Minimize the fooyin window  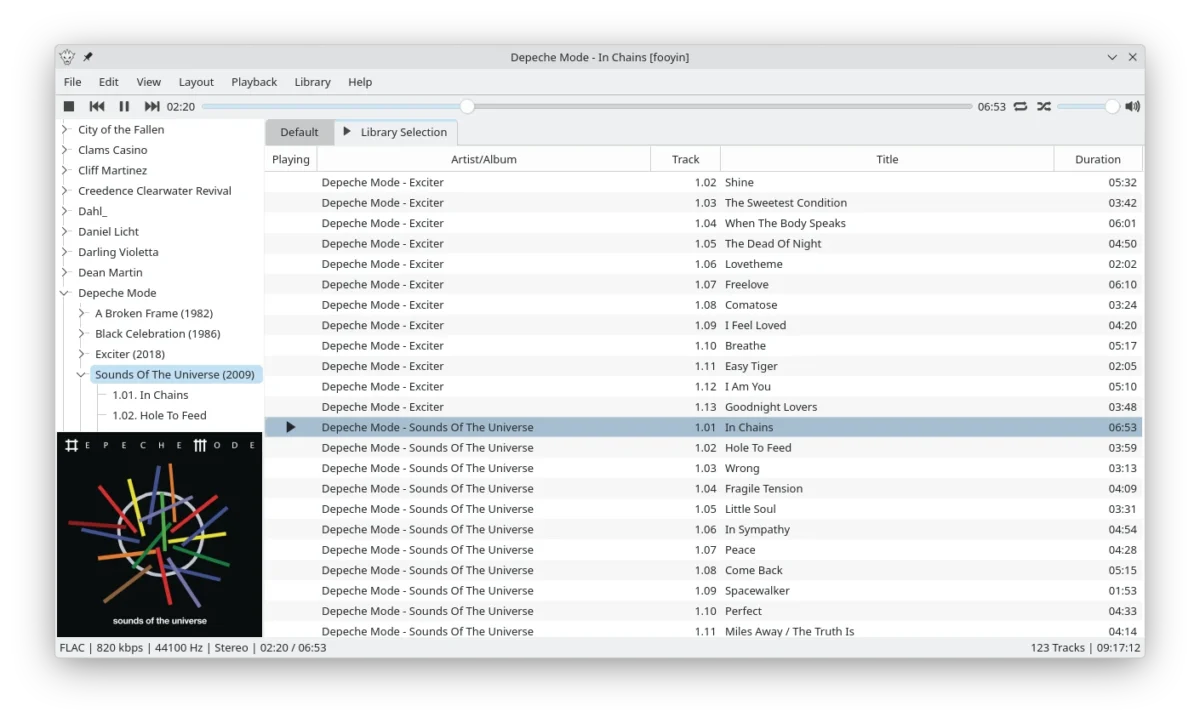pyautogui.click(x=1112, y=57)
